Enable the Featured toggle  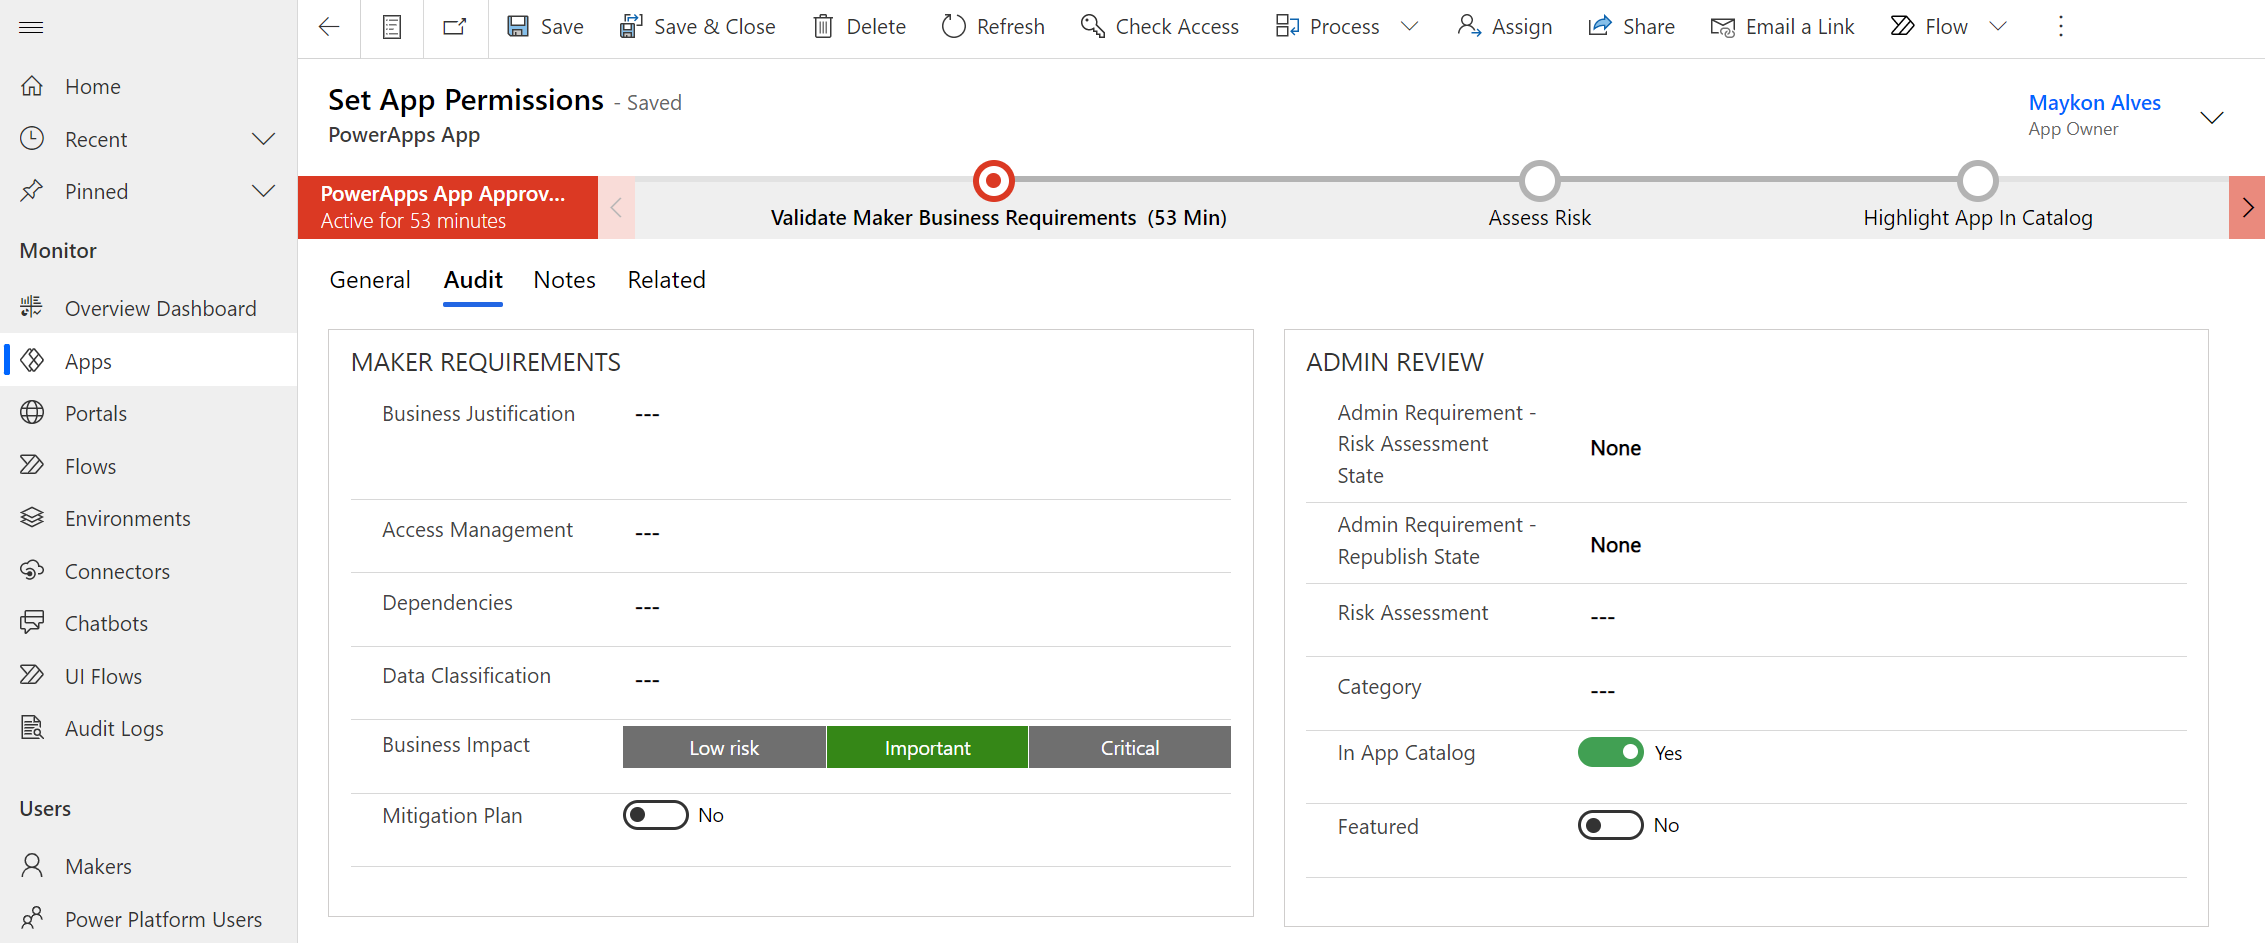click(1610, 825)
